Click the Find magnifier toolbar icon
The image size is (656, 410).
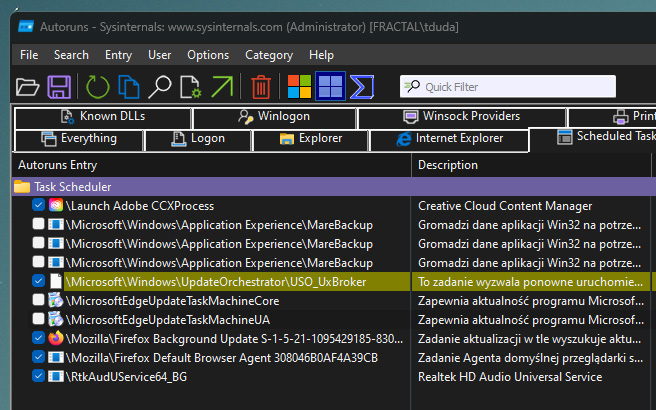(x=159, y=87)
